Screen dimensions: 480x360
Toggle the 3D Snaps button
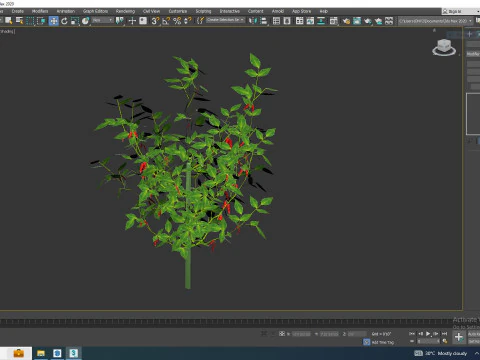click(x=155, y=21)
